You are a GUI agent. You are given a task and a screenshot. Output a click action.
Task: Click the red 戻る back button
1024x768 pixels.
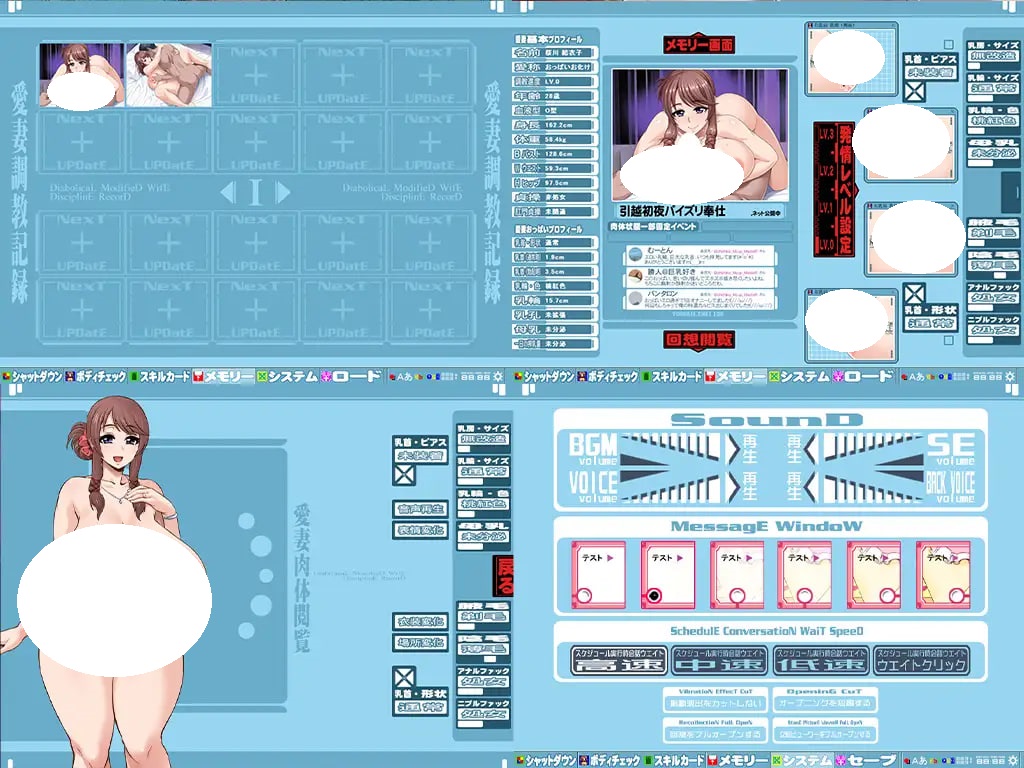tap(503, 576)
